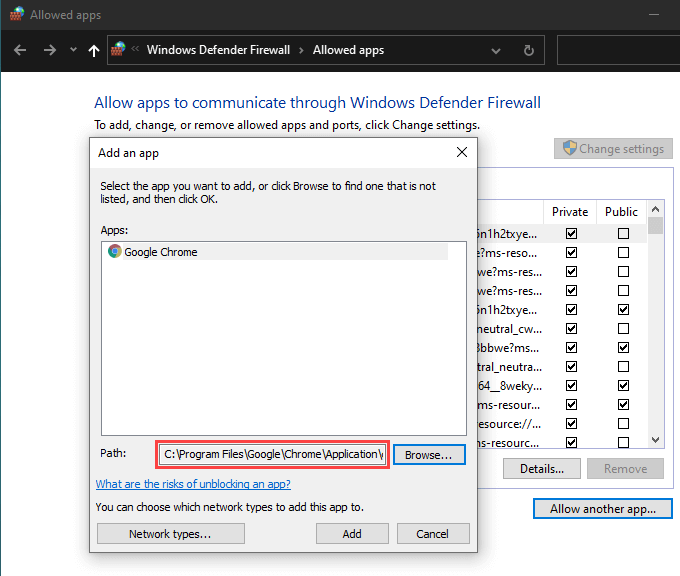
Task: Click the Forward navigation arrow
Action: 50,50
